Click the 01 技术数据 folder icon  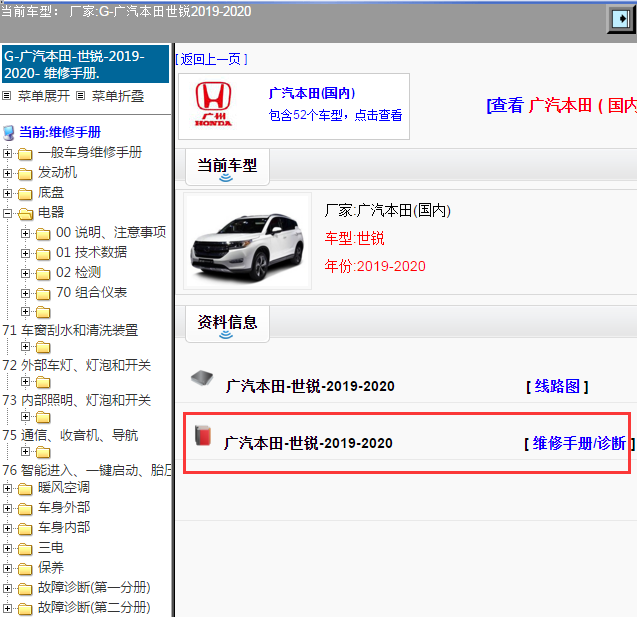(43, 254)
